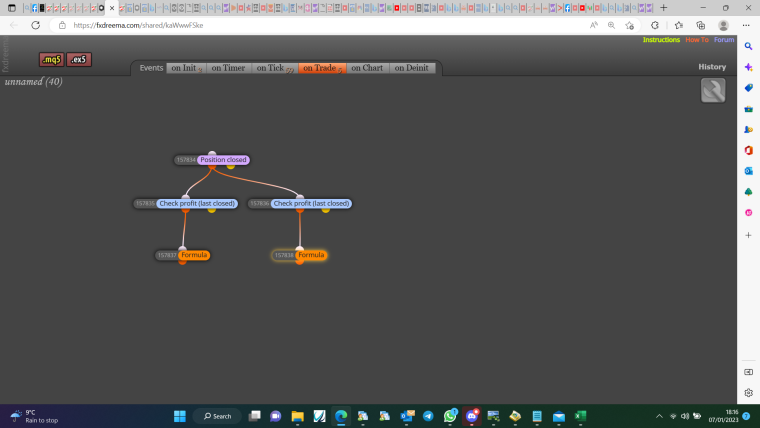Select the on Timer tab
This screenshot has height=428, width=760.
[x=228, y=68]
